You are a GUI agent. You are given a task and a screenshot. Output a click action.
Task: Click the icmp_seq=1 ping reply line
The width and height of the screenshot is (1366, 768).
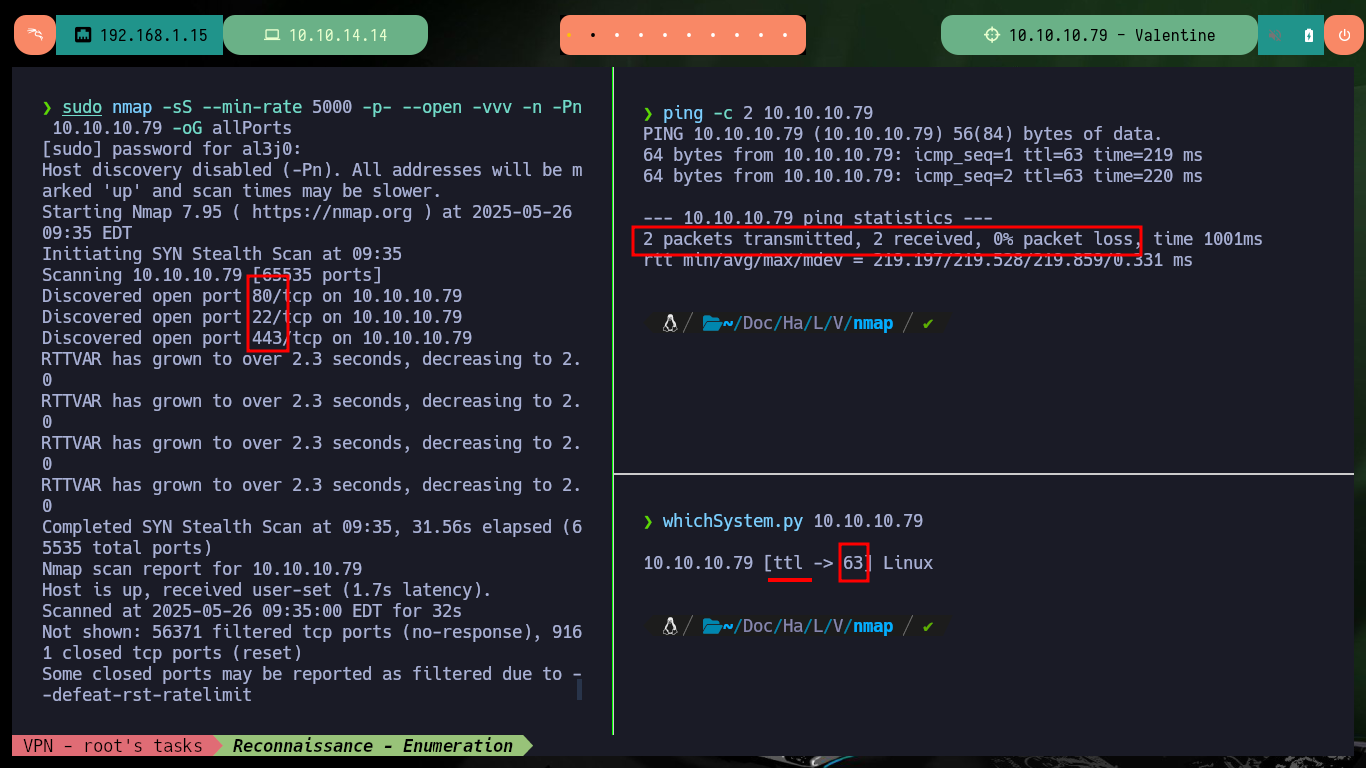pyautogui.click(x=923, y=155)
